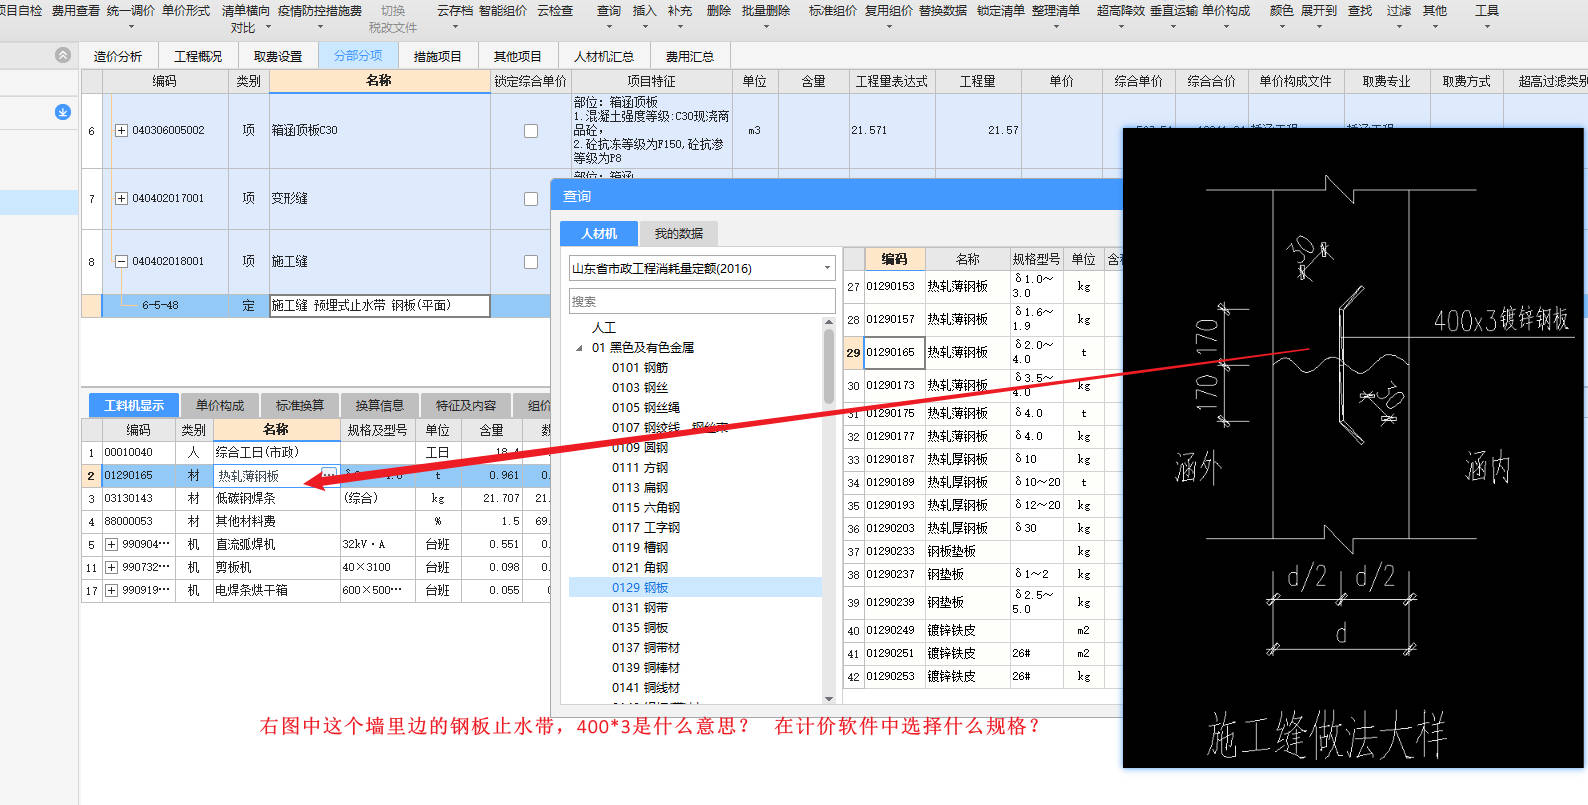The image size is (1588, 805).
Task: Switch to 造价分析 tab
Action: (x=118, y=56)
